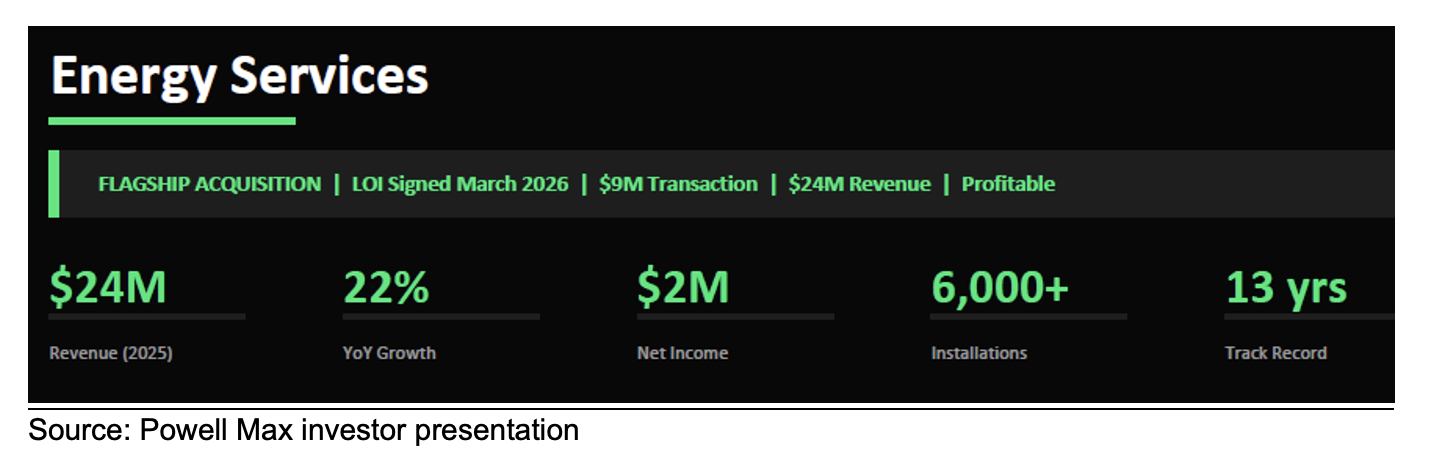
Task: Click $24M Revenue in the banner
Action: point(859,184)
